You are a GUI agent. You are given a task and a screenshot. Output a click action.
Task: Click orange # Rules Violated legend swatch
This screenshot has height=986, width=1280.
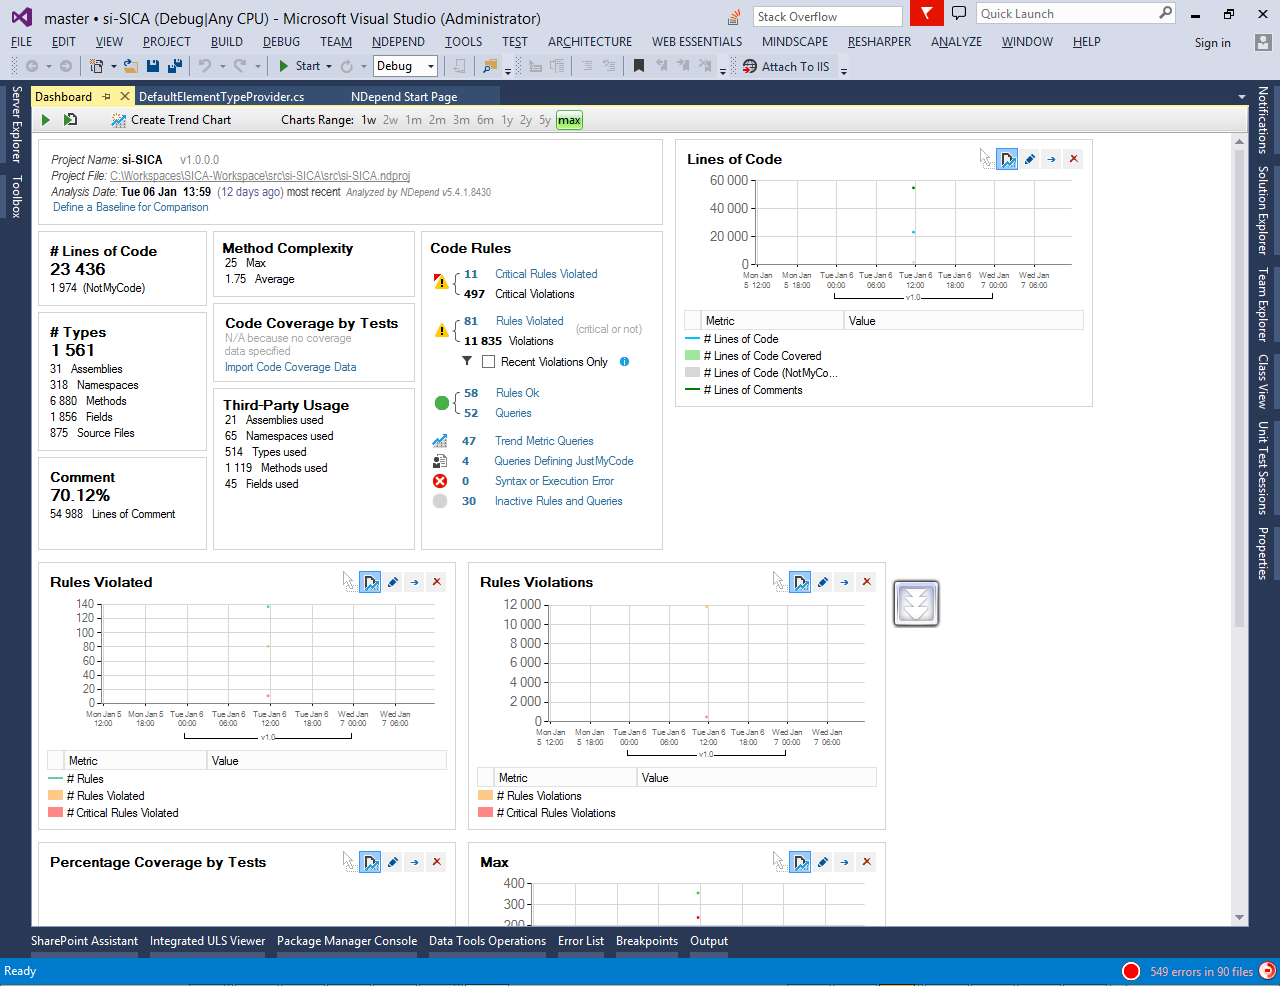(x=55, y=796)
